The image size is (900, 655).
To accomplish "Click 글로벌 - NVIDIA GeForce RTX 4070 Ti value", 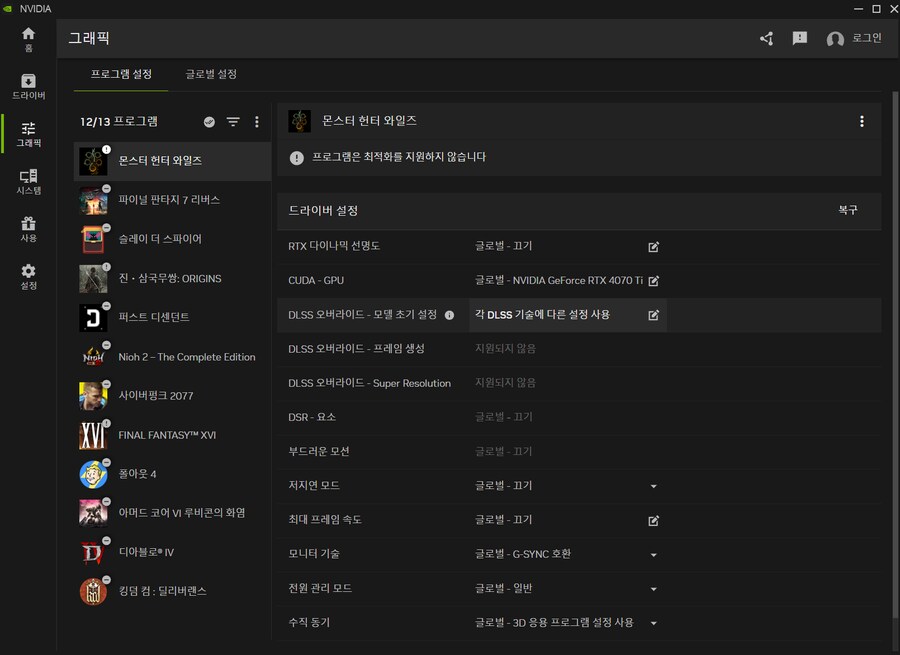I will [x=558, y=280].
